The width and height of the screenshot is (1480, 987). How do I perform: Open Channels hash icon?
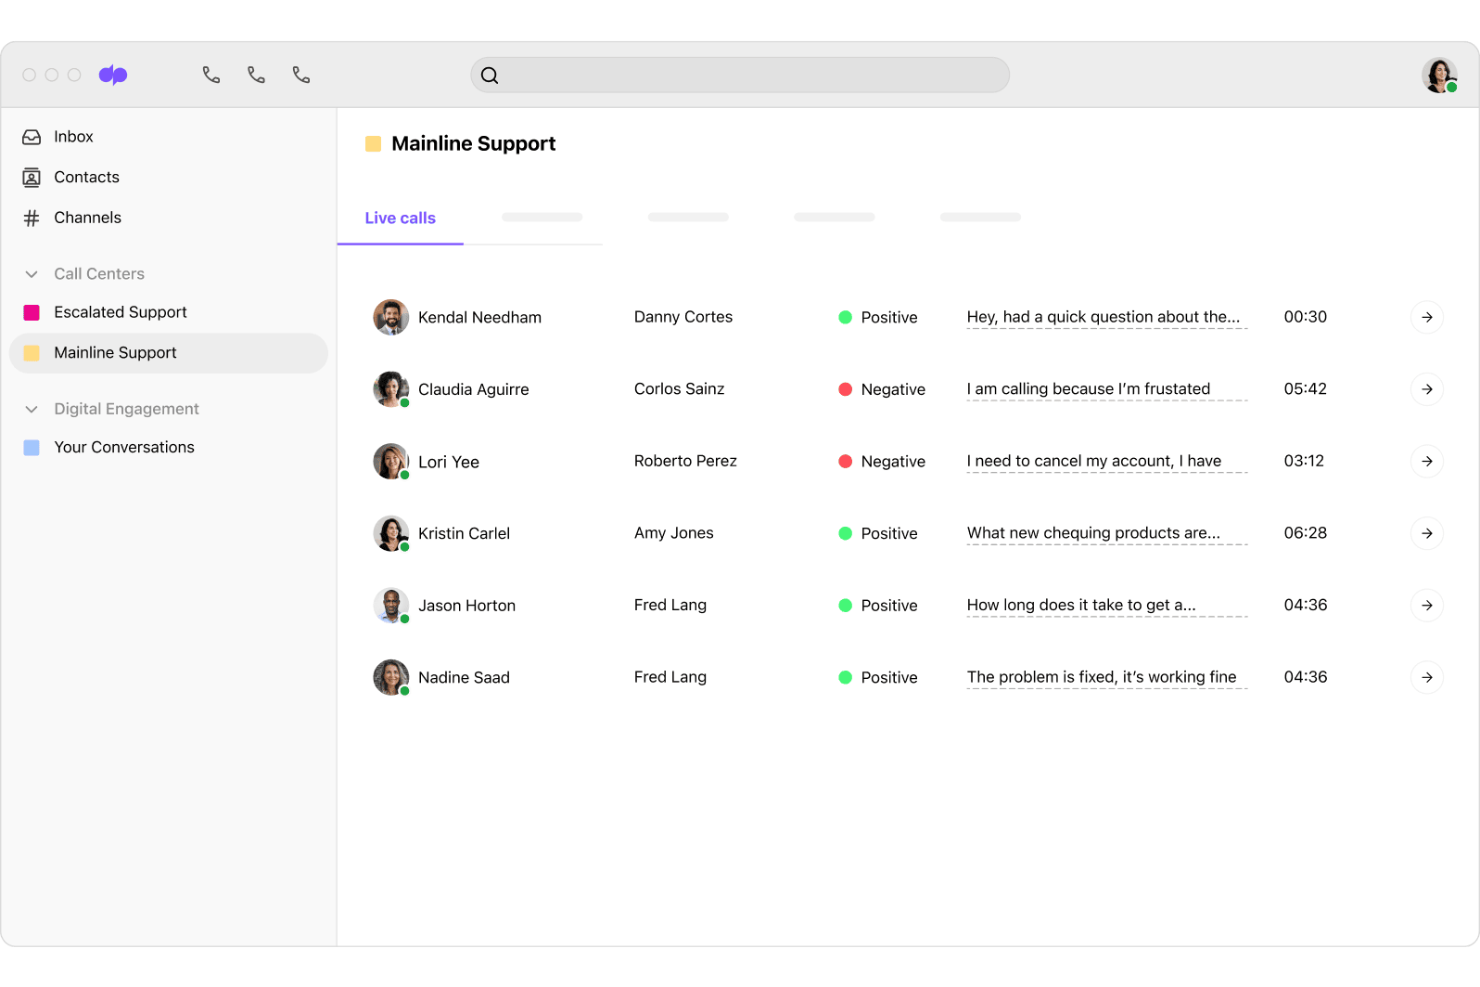(x=32, y=218)
